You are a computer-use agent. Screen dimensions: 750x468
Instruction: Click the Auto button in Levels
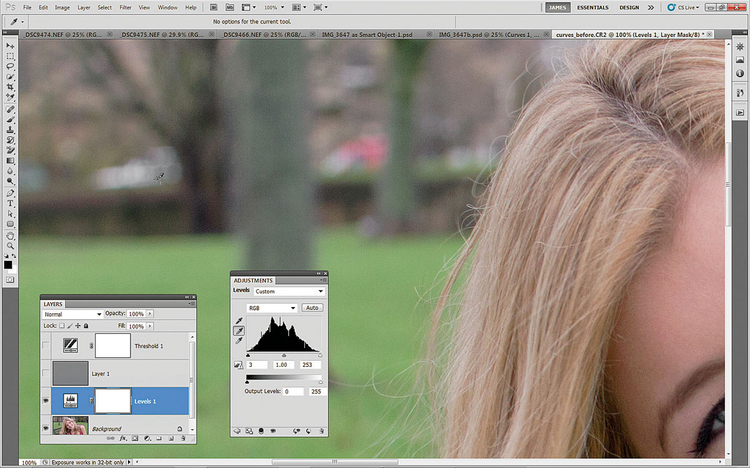point(312,308)
